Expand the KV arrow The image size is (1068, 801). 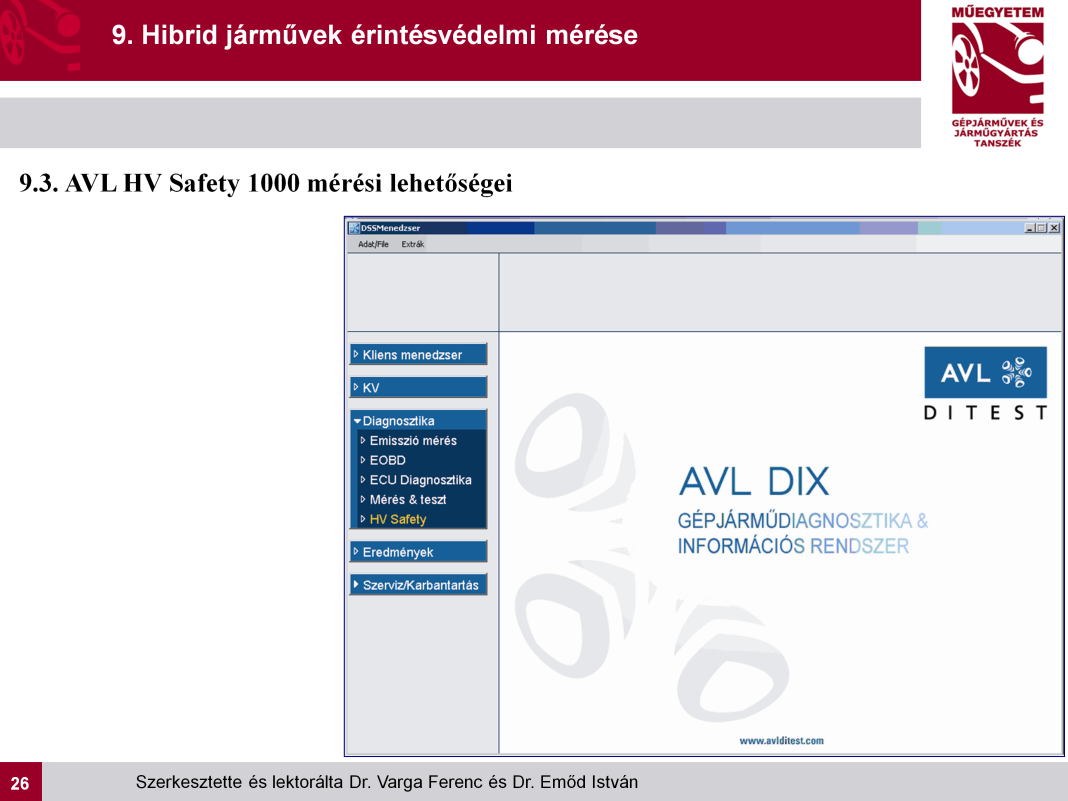tap(356, 387)
